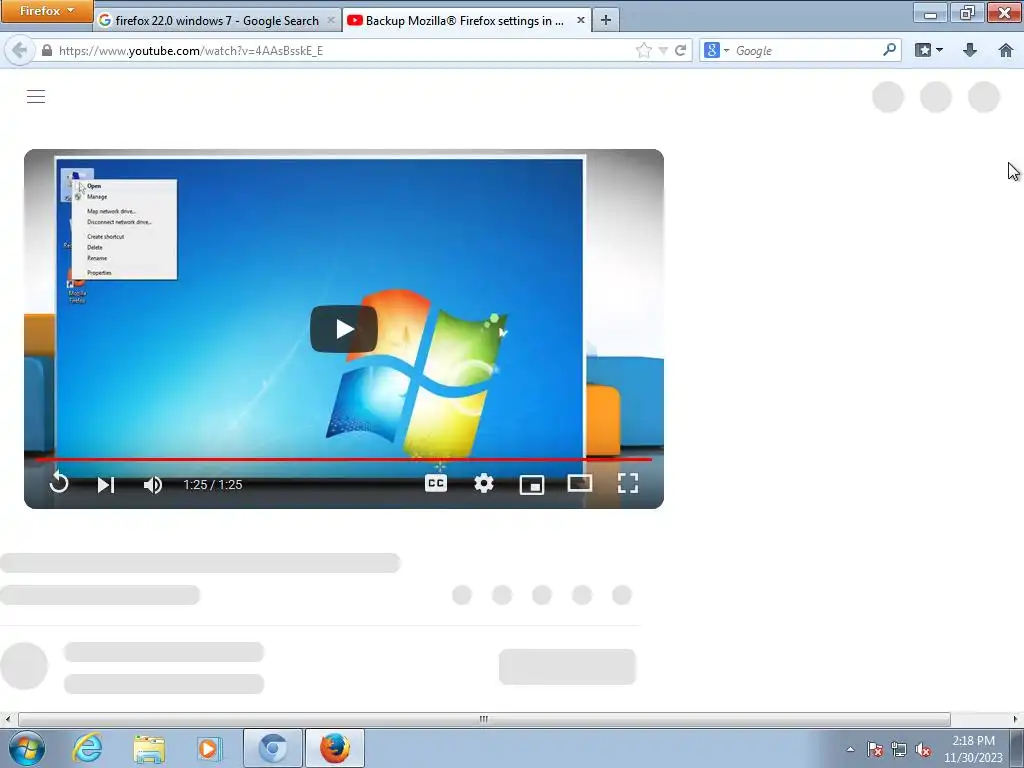Open the Firefox application menu

[46, 11]
